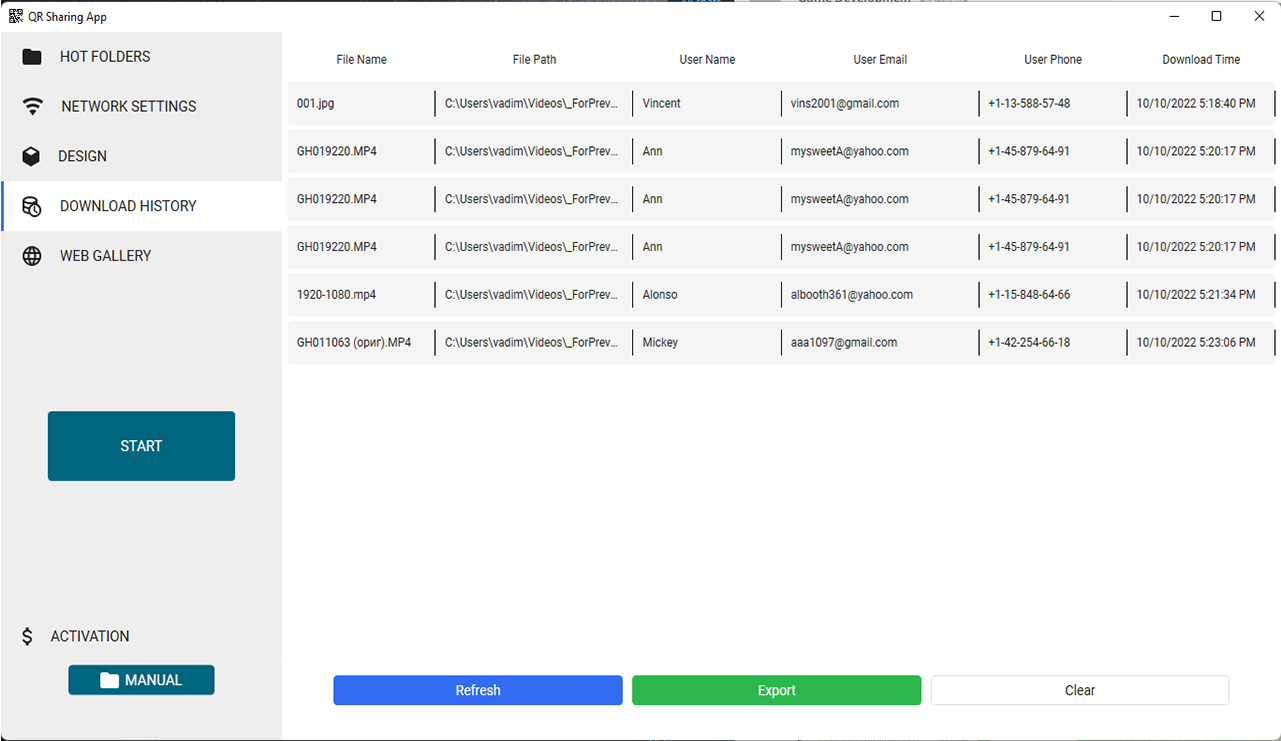Select the 001.jpg row file name

pyautogui.click(x=316, y=103)
